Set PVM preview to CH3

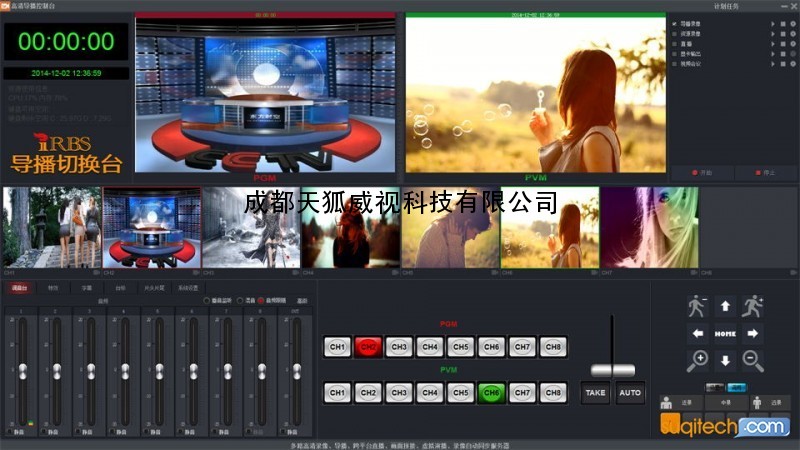399,393
